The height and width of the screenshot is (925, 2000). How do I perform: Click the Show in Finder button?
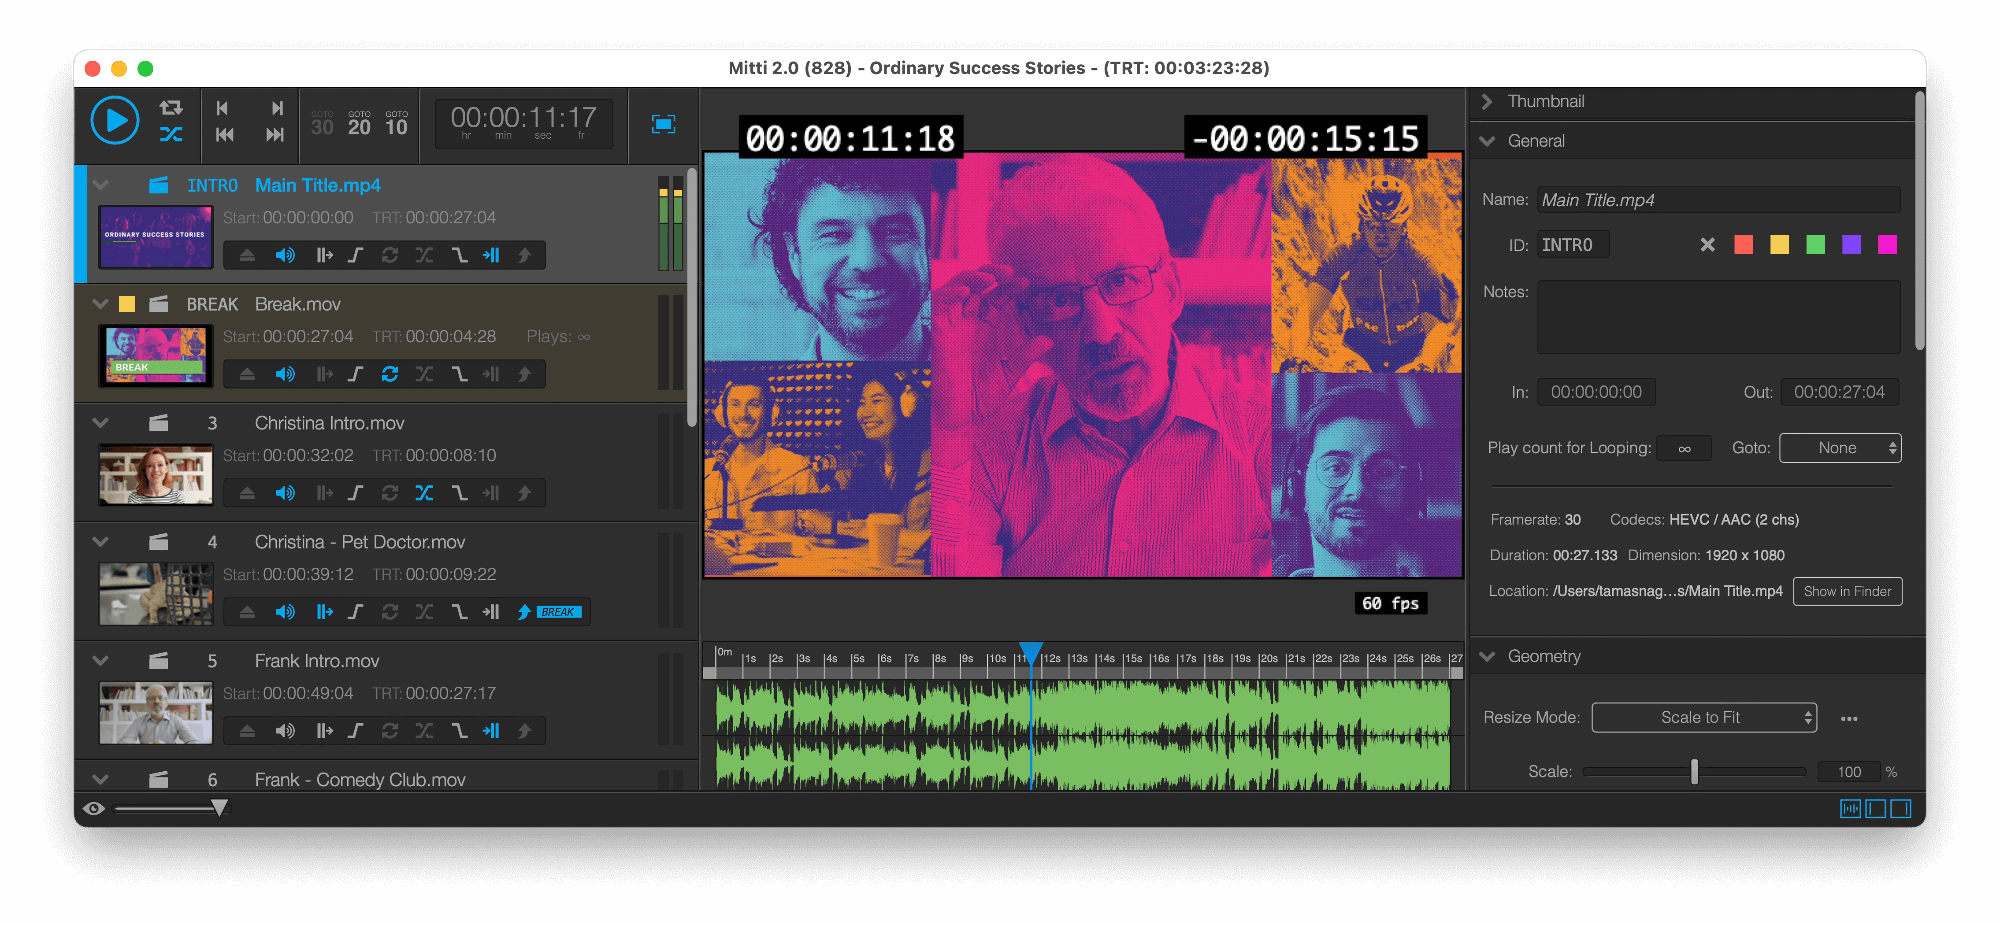1847,591
